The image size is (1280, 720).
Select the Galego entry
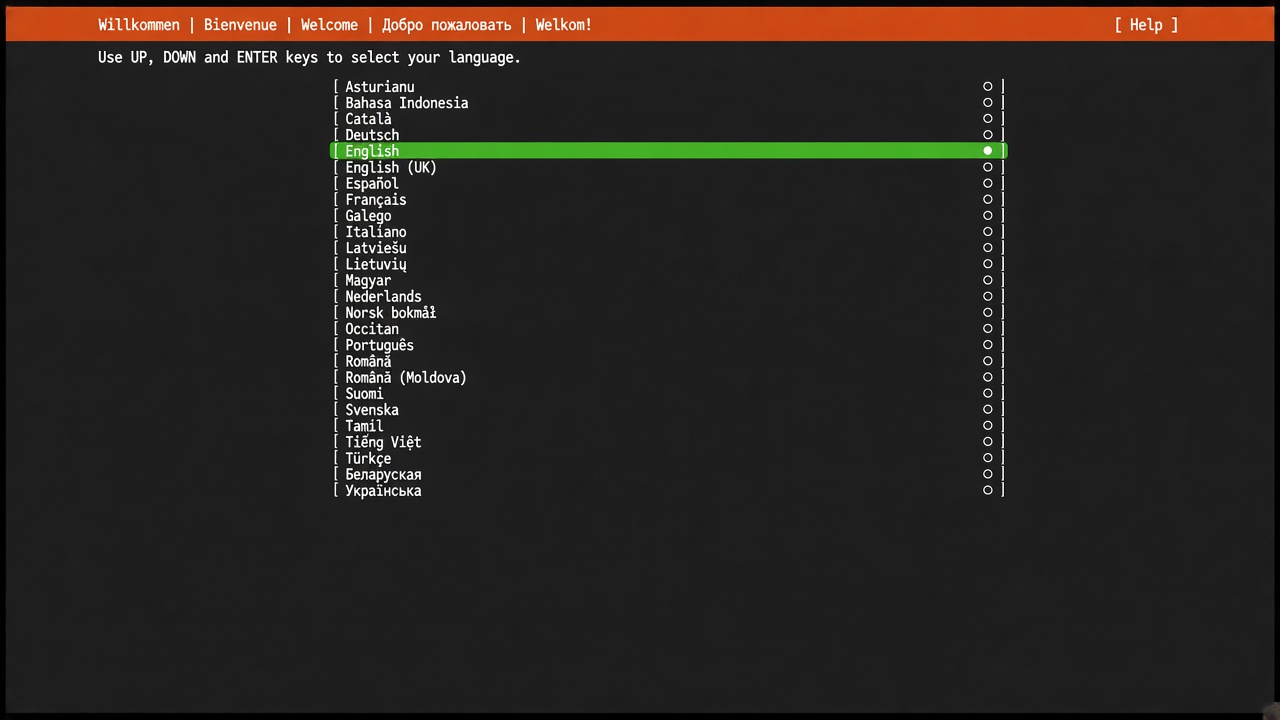click(x=668, y=216)
